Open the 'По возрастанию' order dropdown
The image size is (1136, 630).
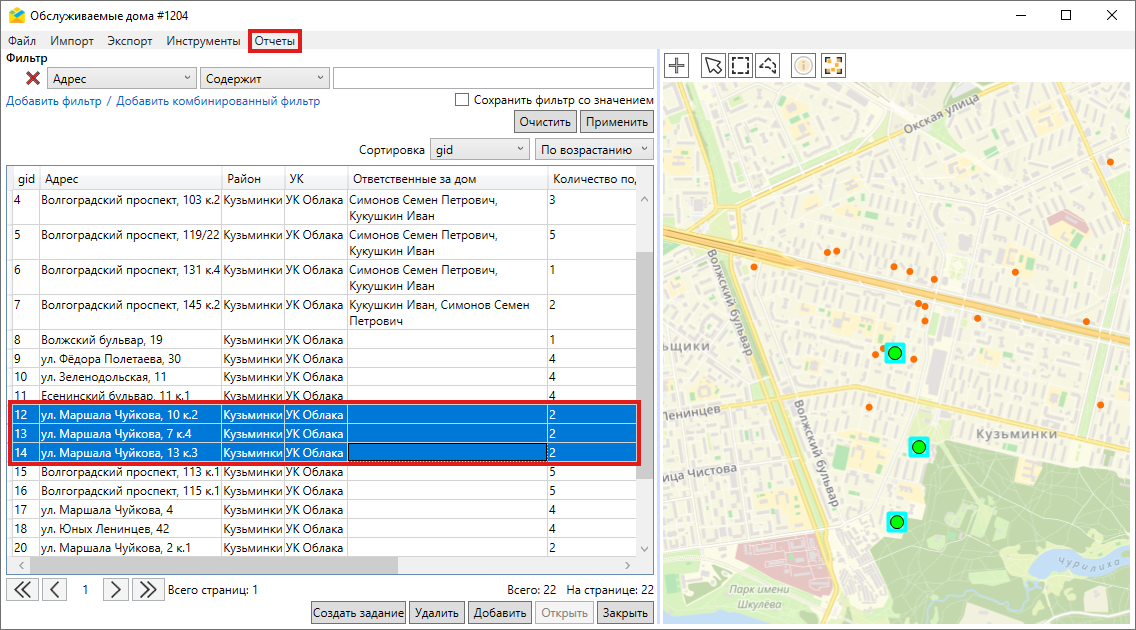(594, 150)
